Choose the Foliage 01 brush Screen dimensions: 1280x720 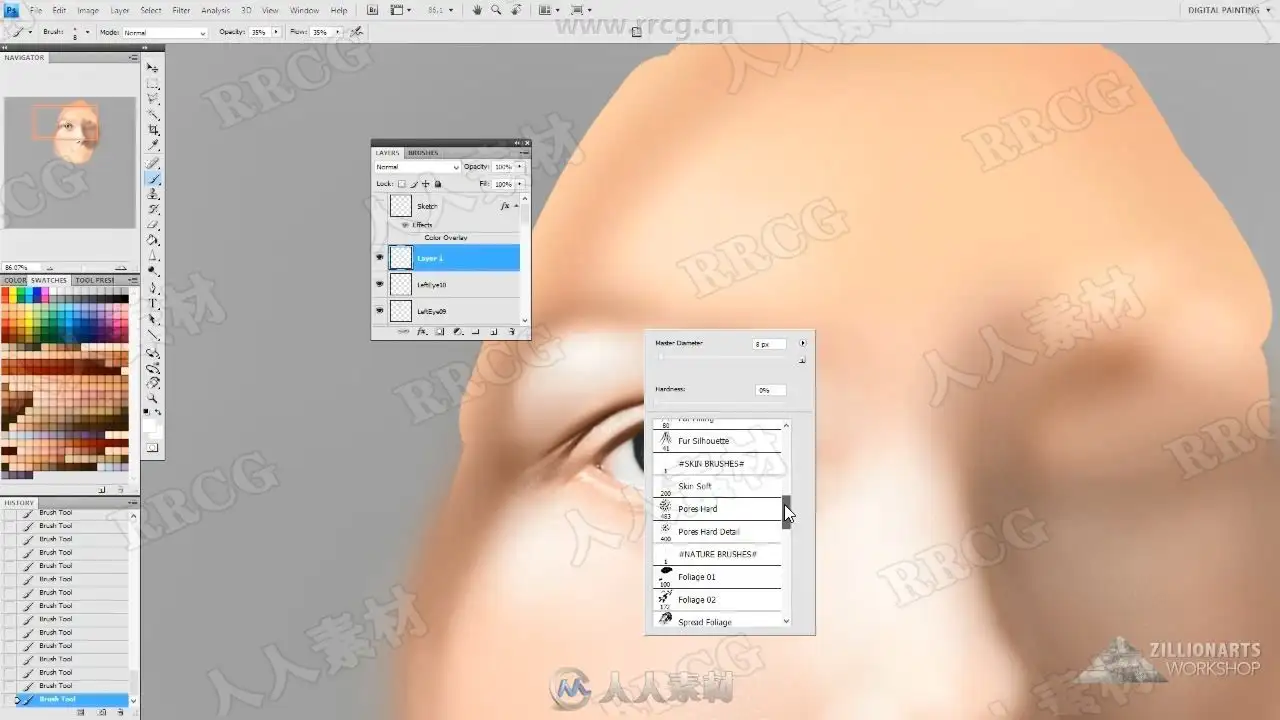click(x=717, y=577)
